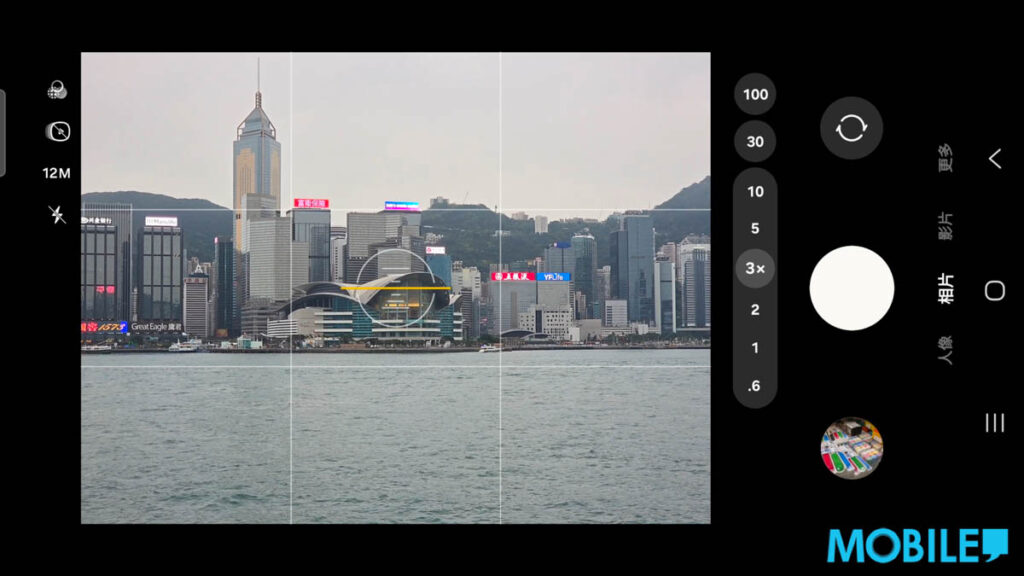Switch between front and rear camera
Viewport: 1024px width, 576px height.
click(x=851, y=128)
